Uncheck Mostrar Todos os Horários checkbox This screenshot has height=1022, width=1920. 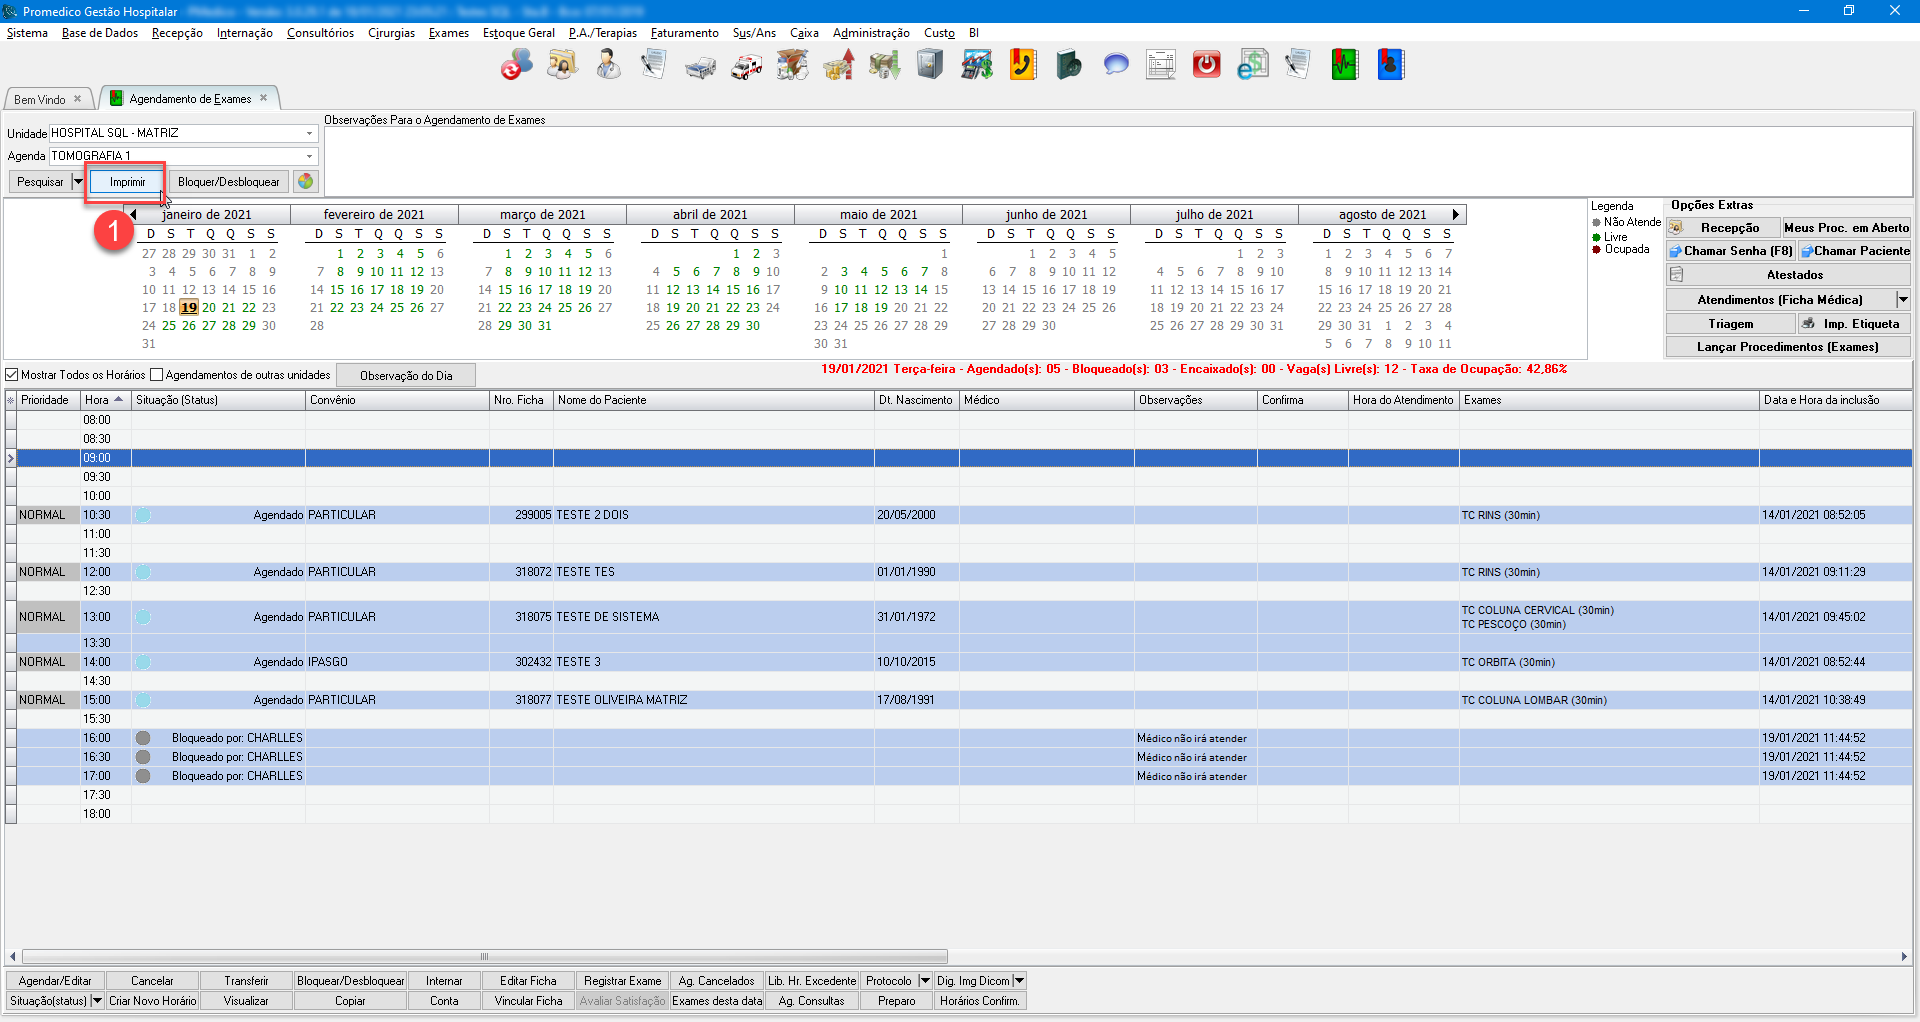(13, 375)
